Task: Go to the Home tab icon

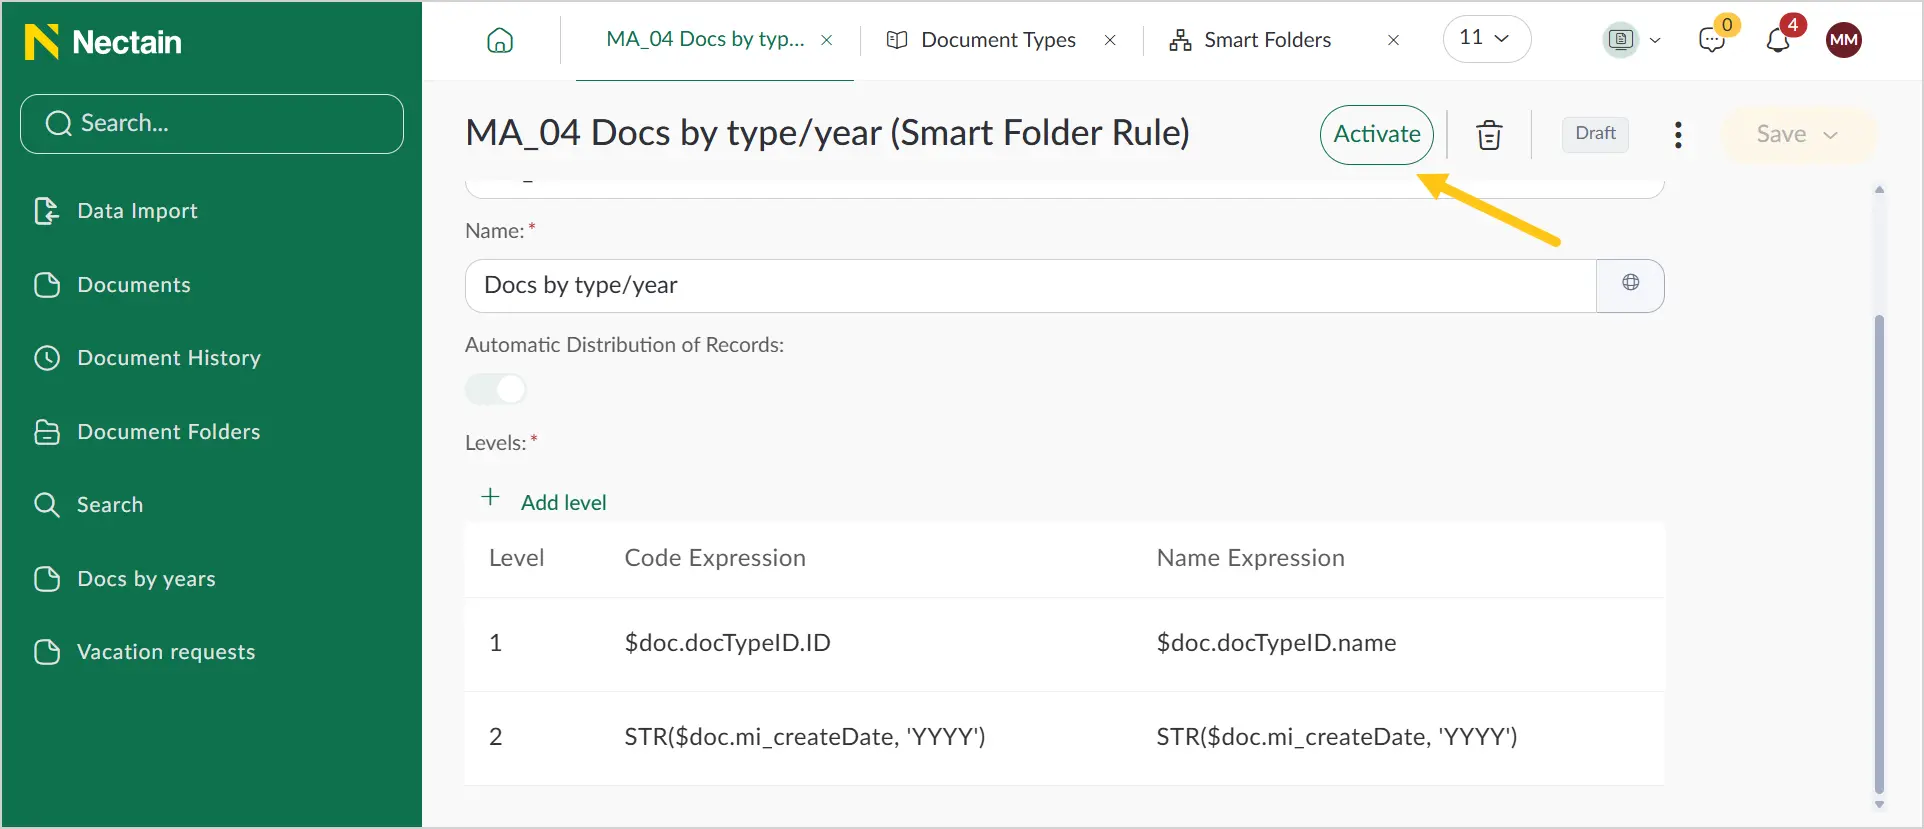Action: 500,40
